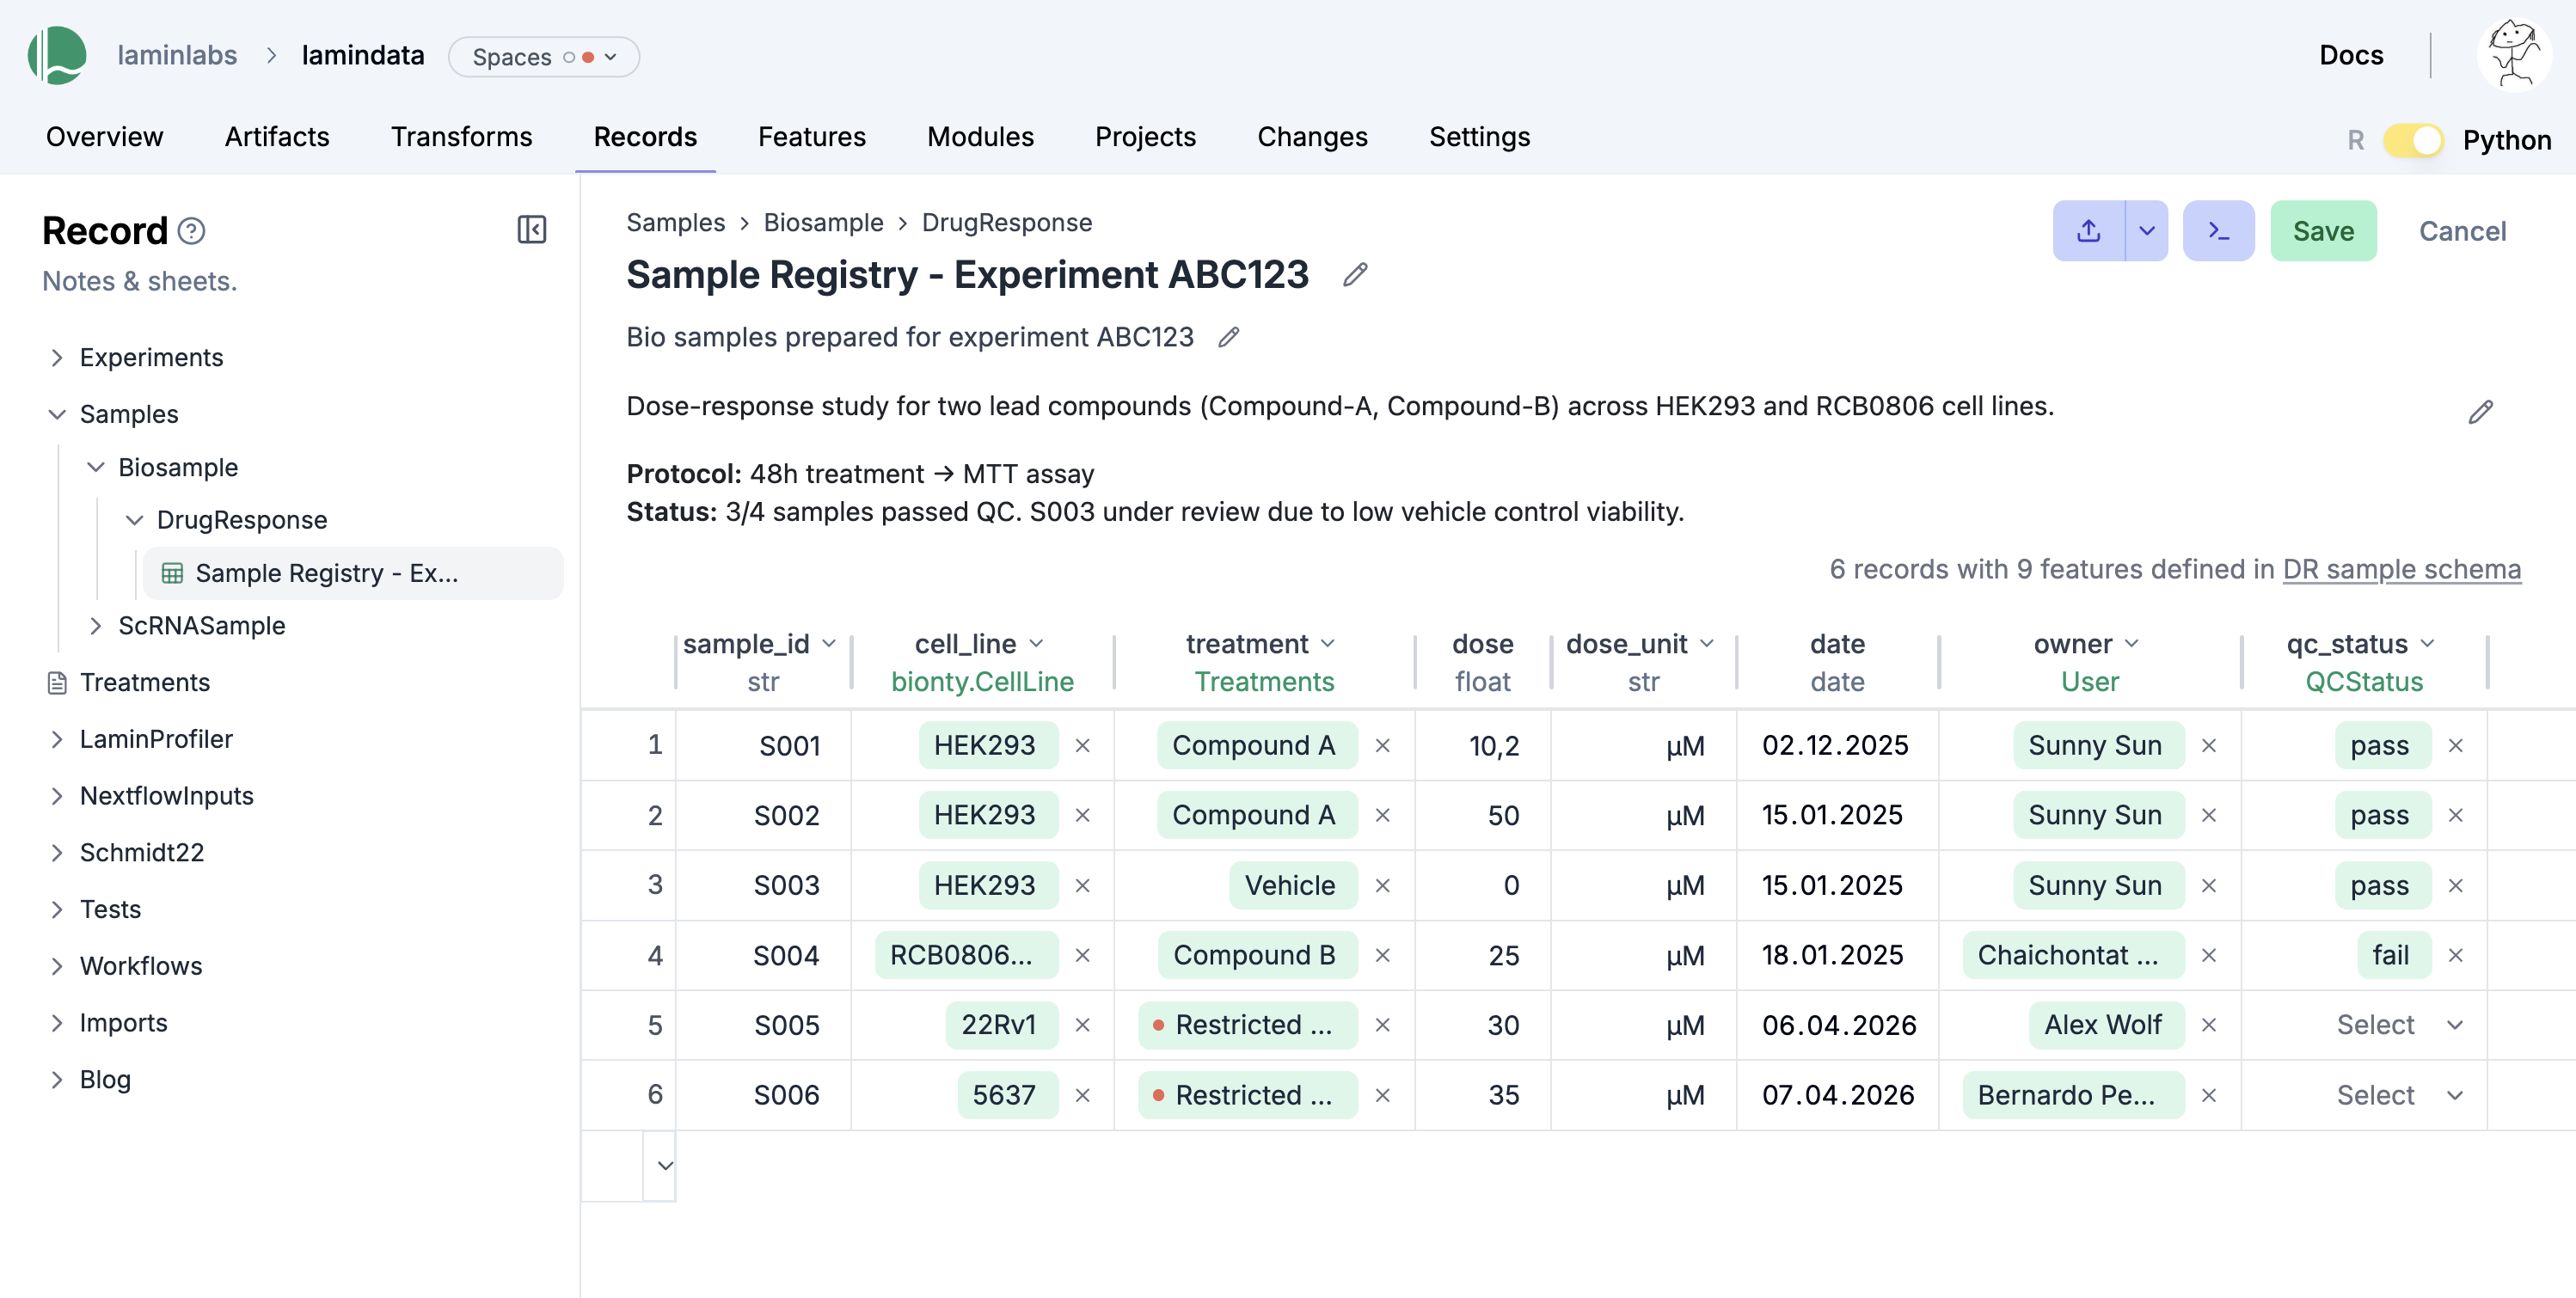Viewport: 2576px width, 1298px height.
Task: Collapse the Record sidebar panel
Action: [x=531, y=230]
